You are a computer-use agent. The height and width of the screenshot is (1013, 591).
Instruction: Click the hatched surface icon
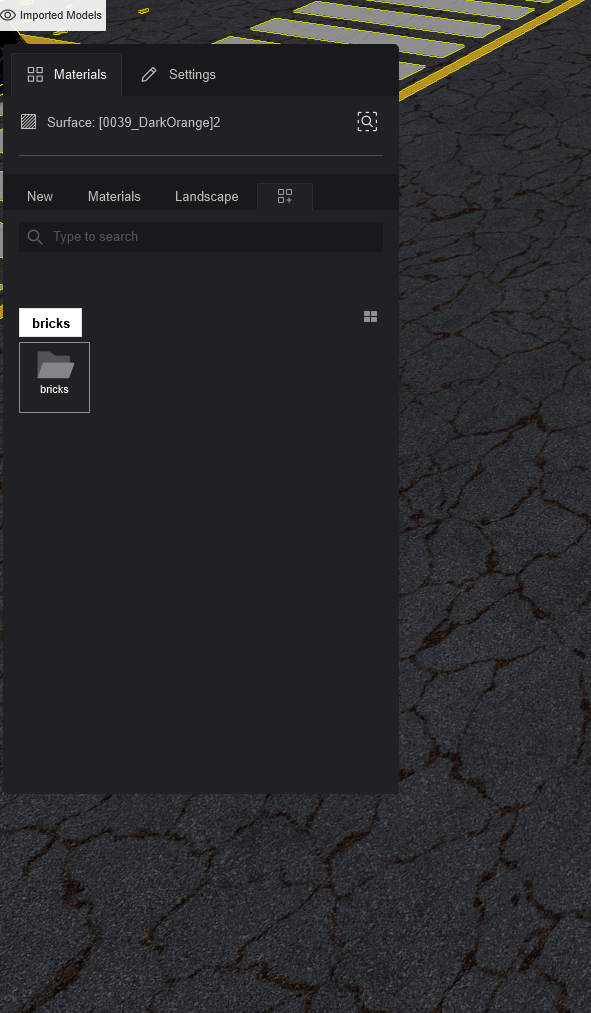[x=28, y=121]
